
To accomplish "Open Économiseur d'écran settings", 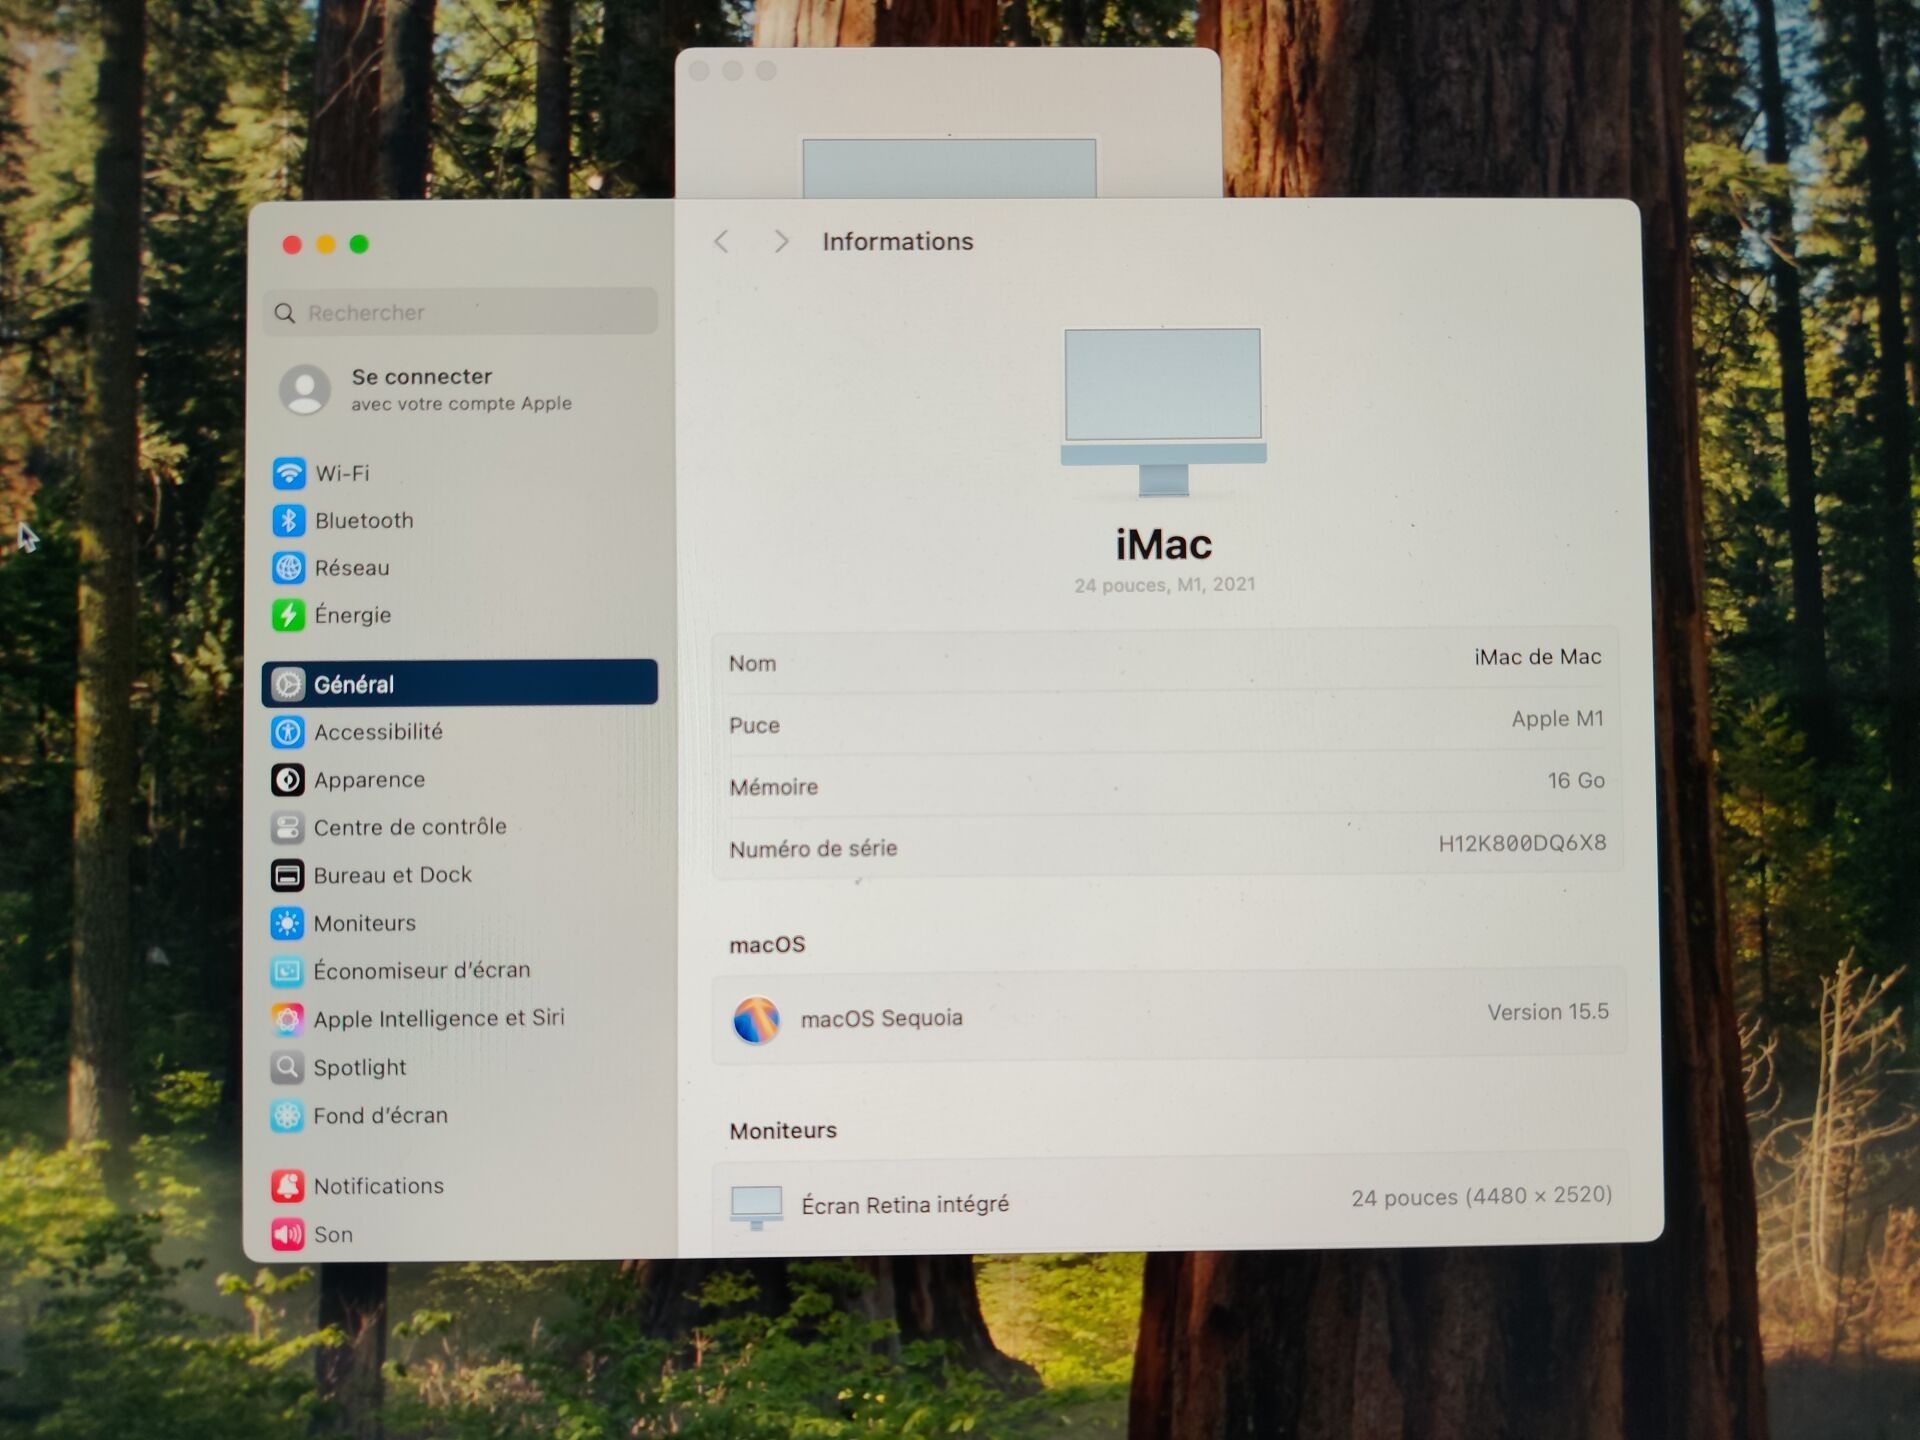I will pos(401,971).
